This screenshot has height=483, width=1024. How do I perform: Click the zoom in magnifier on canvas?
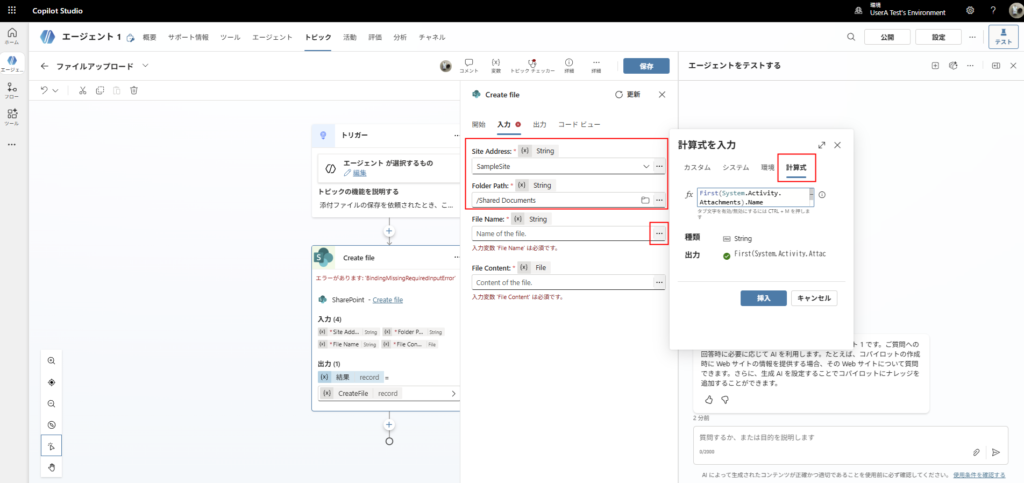tap(51, 360)
